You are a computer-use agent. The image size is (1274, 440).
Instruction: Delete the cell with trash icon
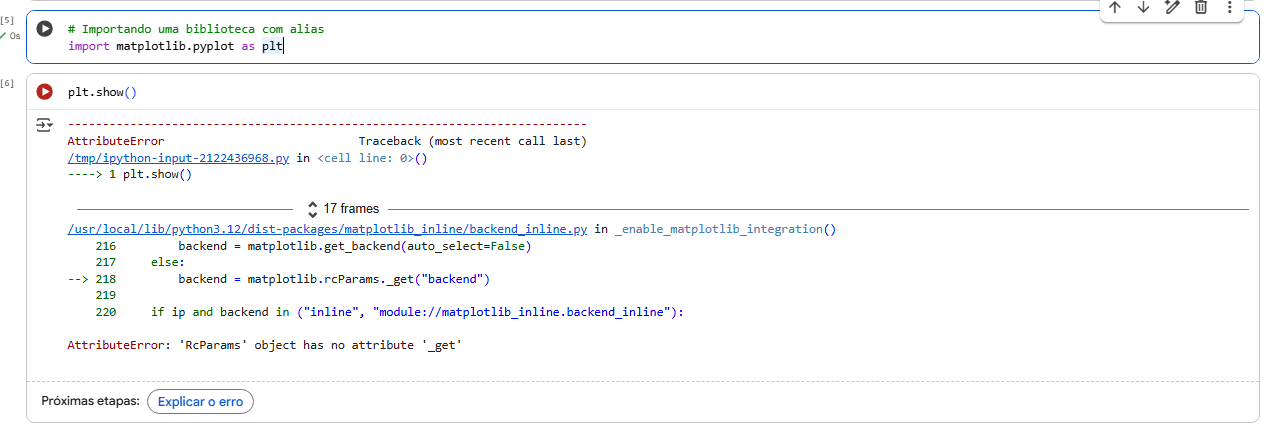click(x=1201, y=8)
